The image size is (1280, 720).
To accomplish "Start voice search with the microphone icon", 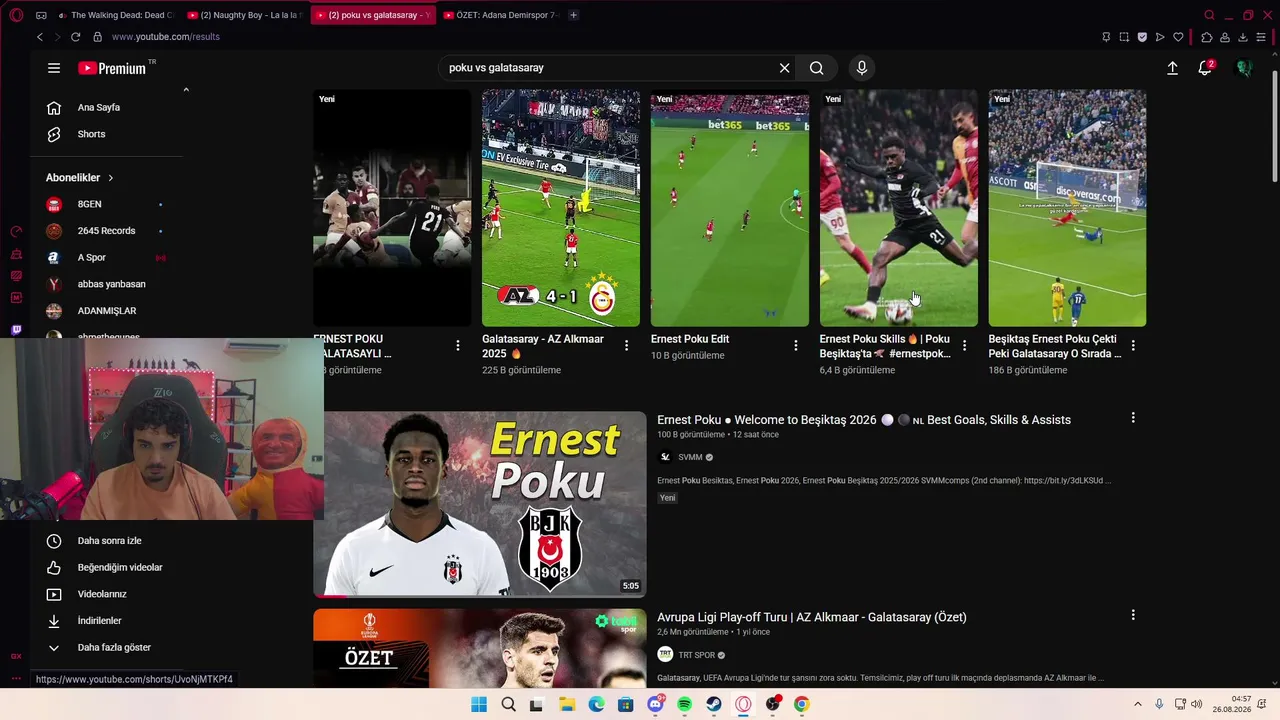I will (x=862, y=68).
